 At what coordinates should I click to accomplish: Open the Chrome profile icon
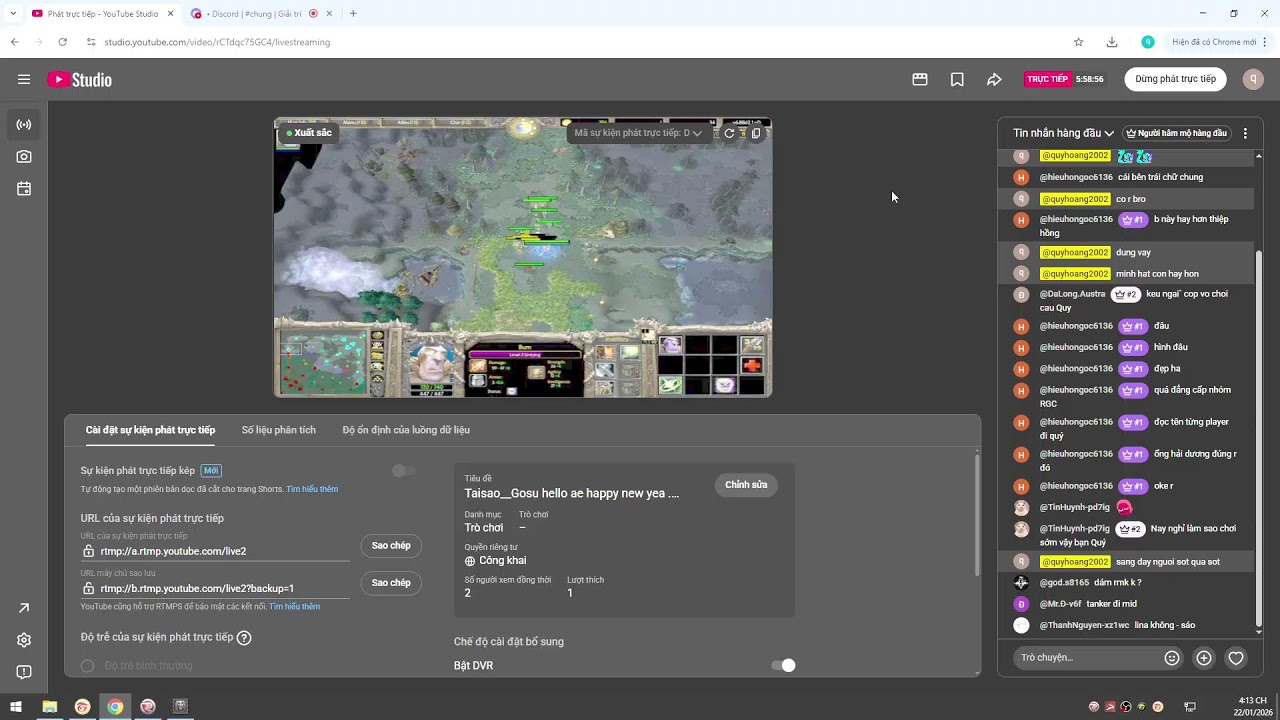click(x=1148, y=42)
